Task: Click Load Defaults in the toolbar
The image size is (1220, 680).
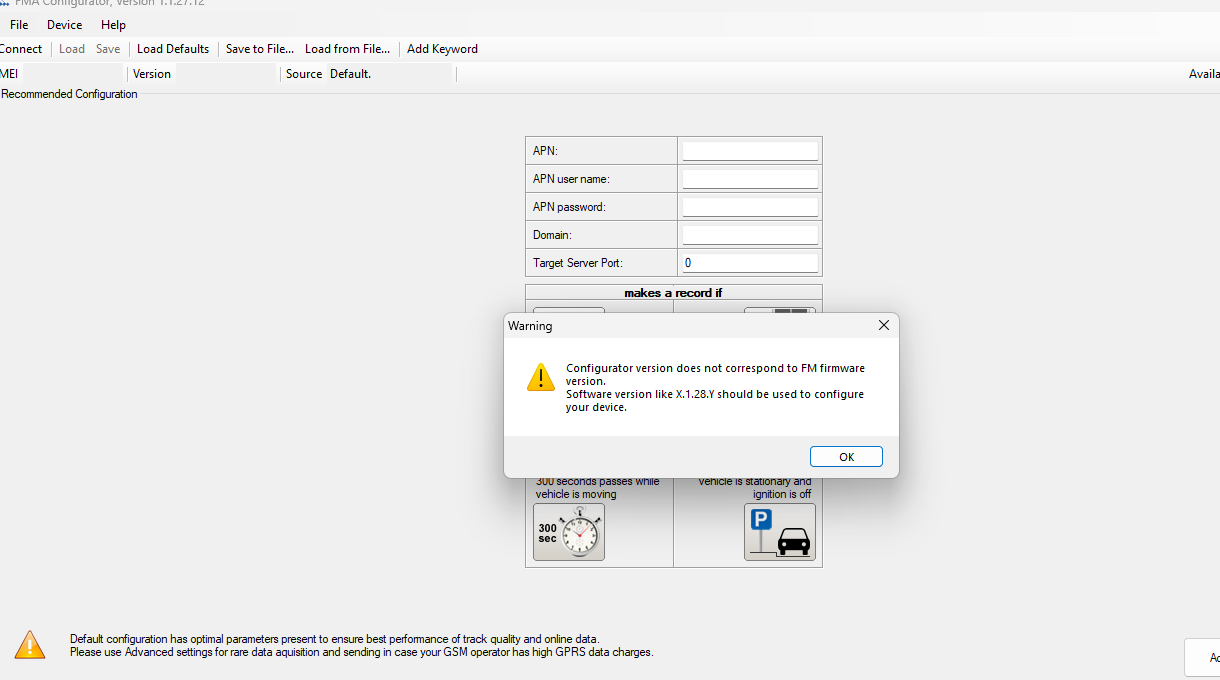Action: pyautogui.click(x=173, y=49)
